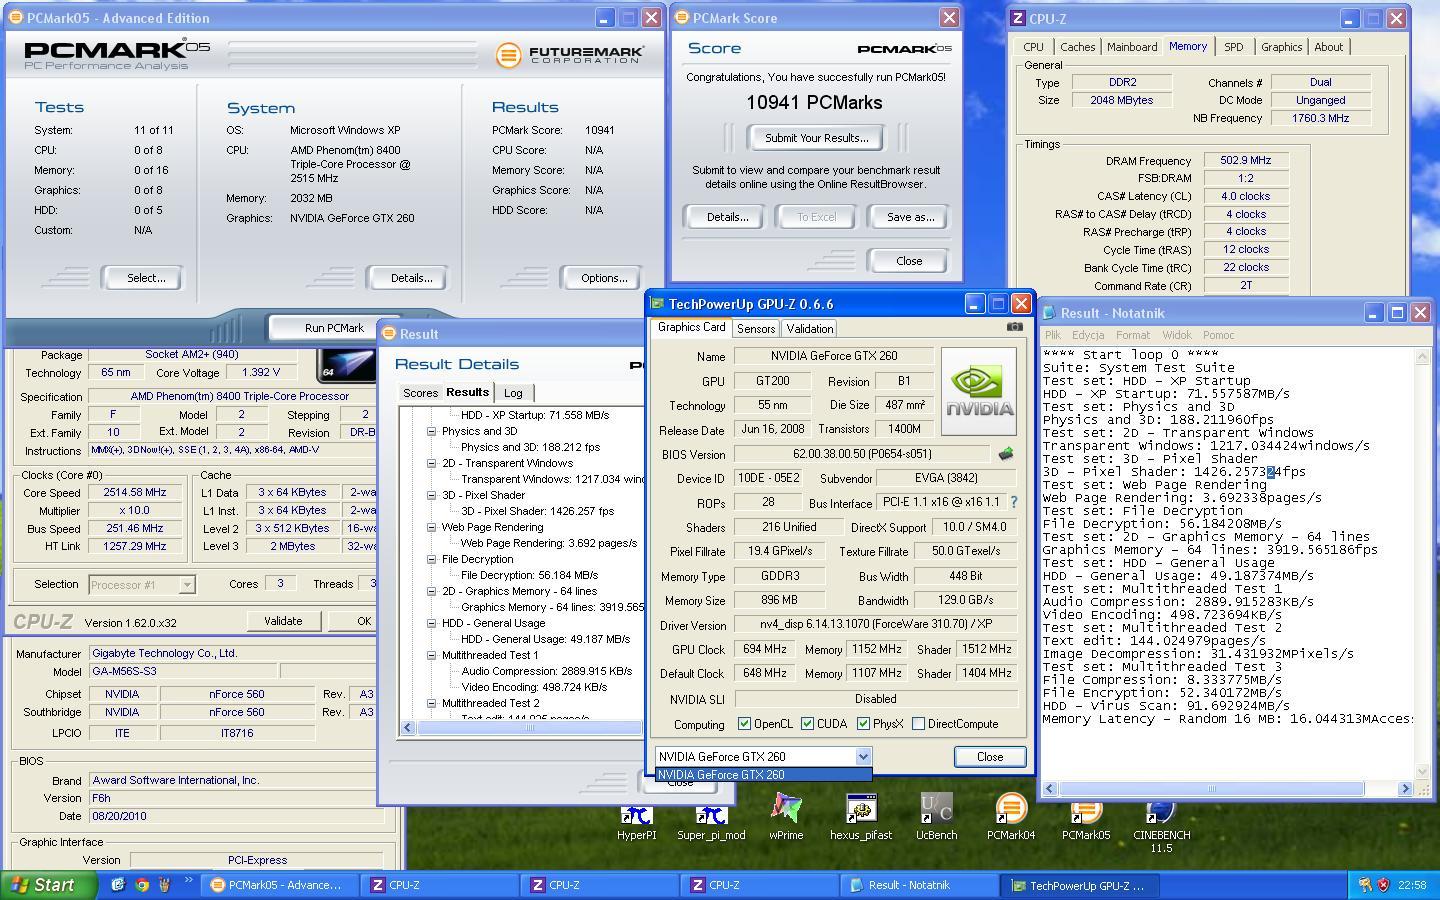
Task: Click the GPU-Z window title bar icon
Action: click(657, 304)
